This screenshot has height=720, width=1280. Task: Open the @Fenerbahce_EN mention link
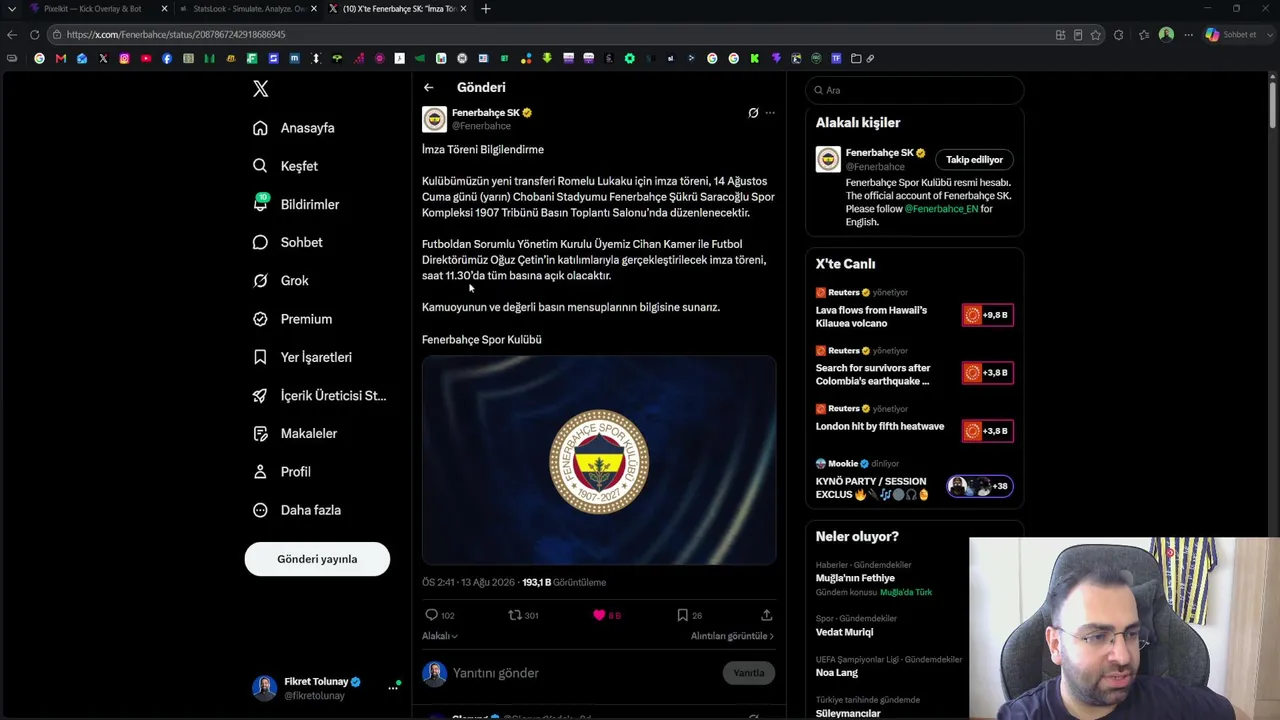coord(941,209)
